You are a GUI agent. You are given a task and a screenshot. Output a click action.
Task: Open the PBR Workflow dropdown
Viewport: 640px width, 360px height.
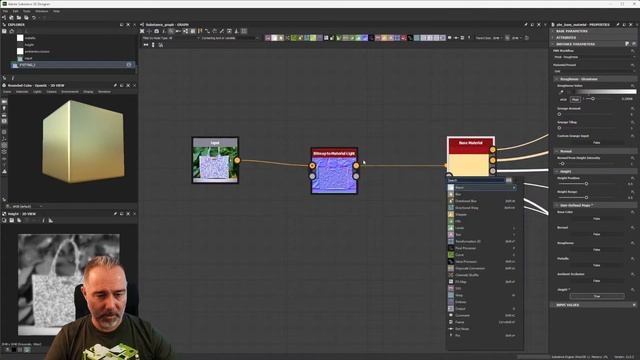click(594, 57)
